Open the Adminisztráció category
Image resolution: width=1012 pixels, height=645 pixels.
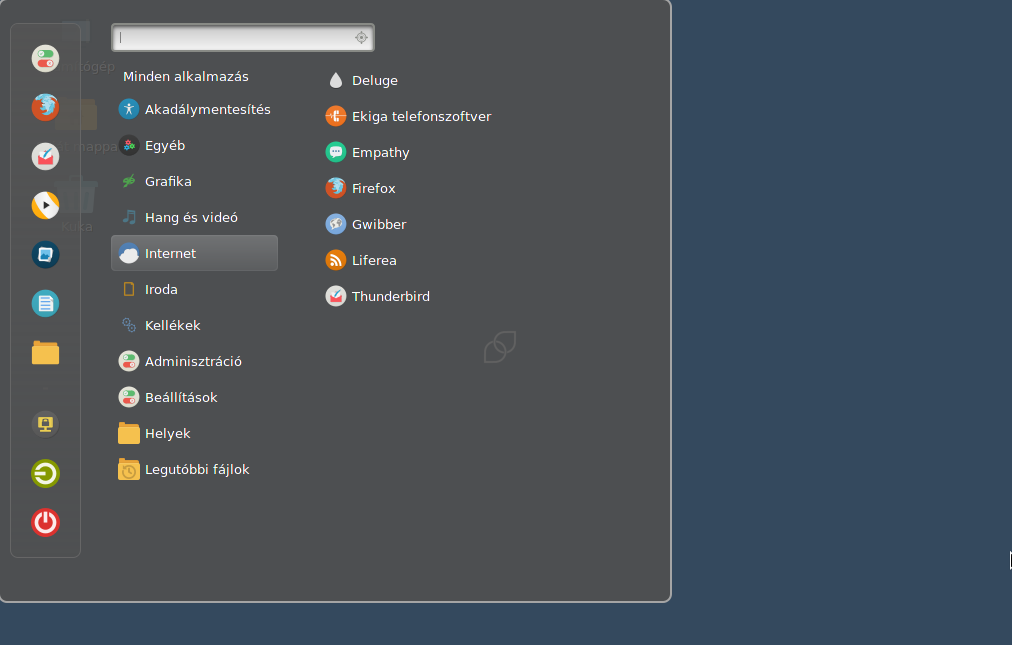[x=194, y=362]
